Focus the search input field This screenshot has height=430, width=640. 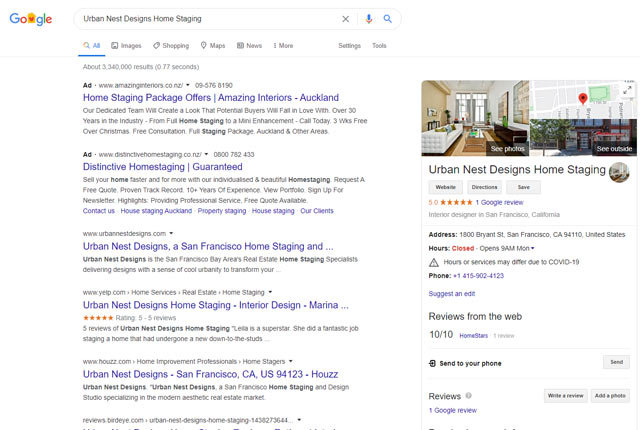point(209,19)
